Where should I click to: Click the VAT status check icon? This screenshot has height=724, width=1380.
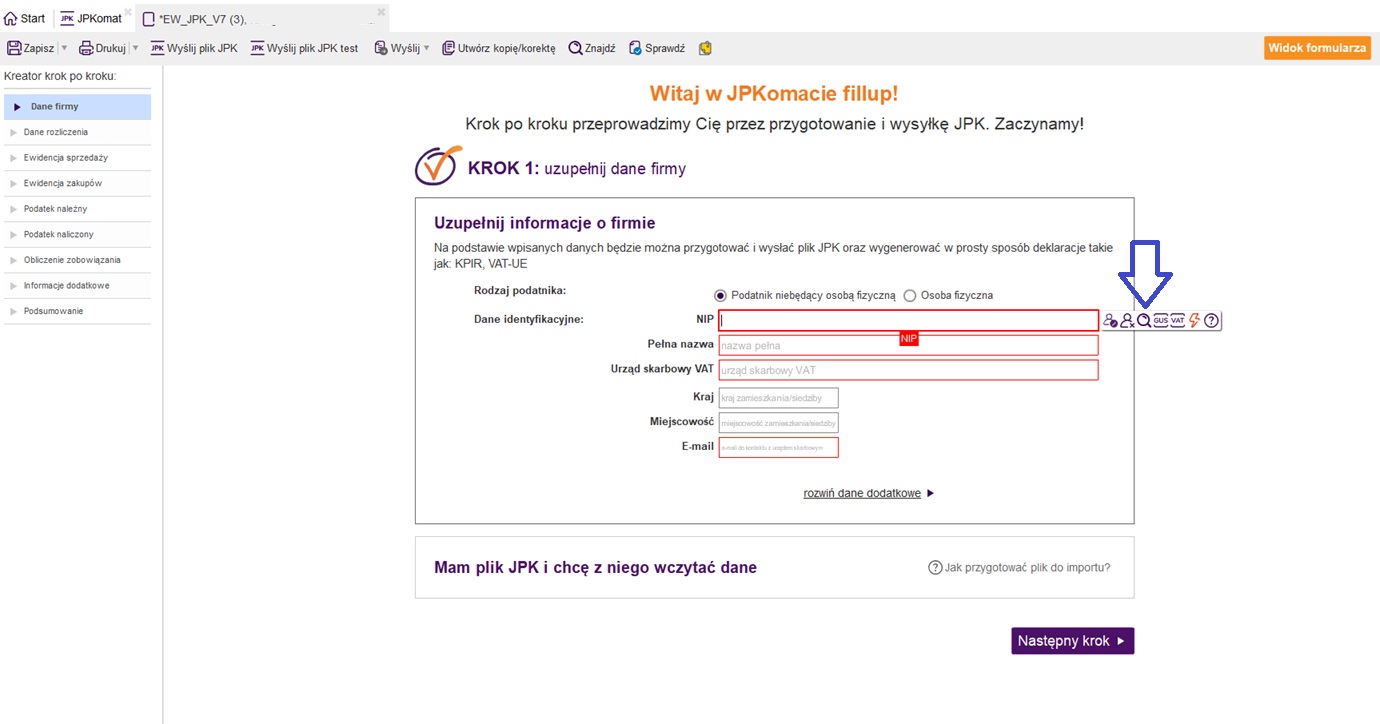(1177, 321)
